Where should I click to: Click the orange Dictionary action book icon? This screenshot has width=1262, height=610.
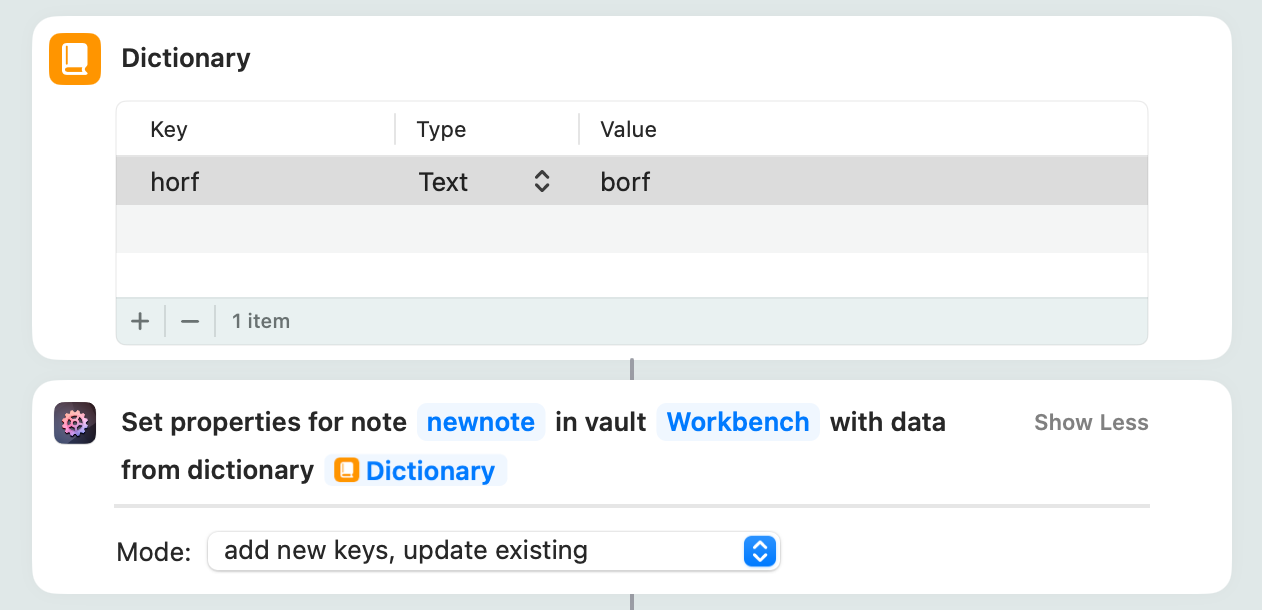[75, 59]
